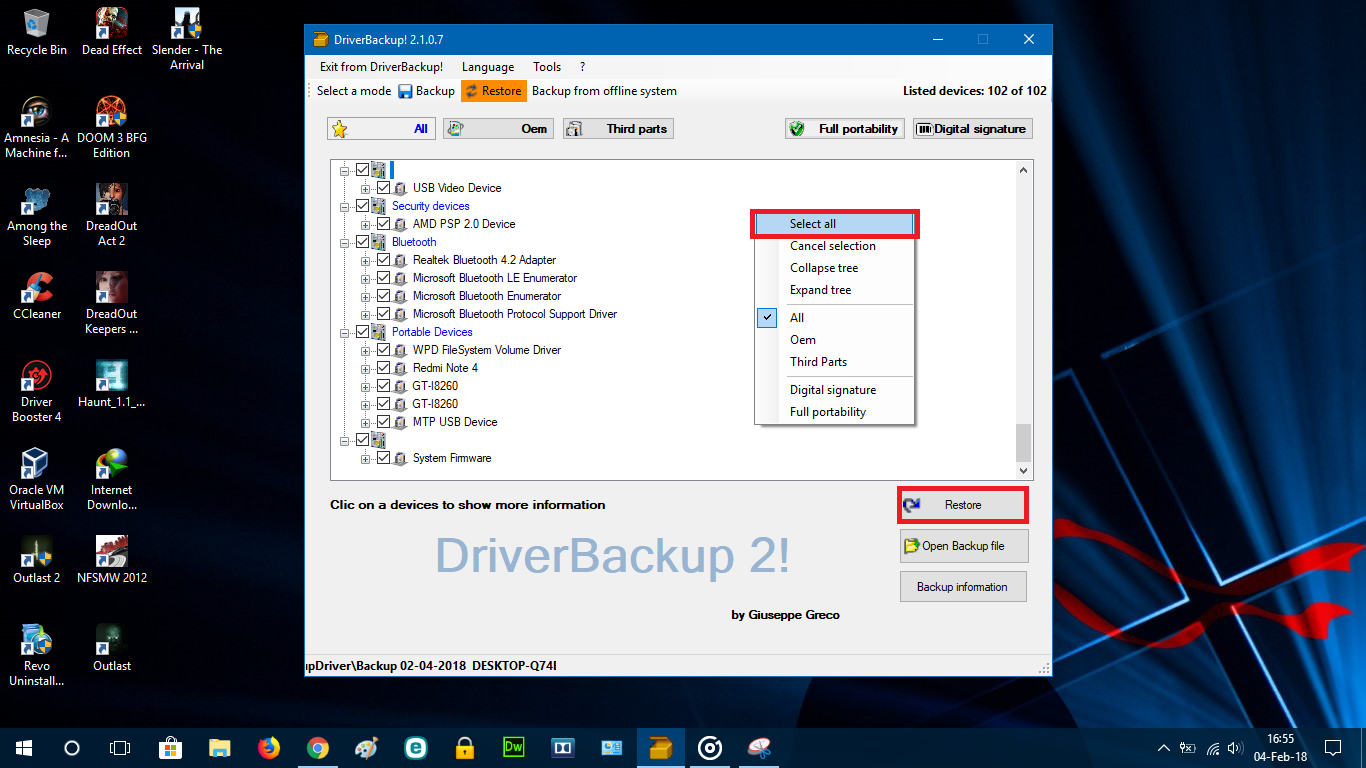This screenshot has height=768, width=1366.
Task: Open Google Chrome from the taskbar
Action: 318,747
